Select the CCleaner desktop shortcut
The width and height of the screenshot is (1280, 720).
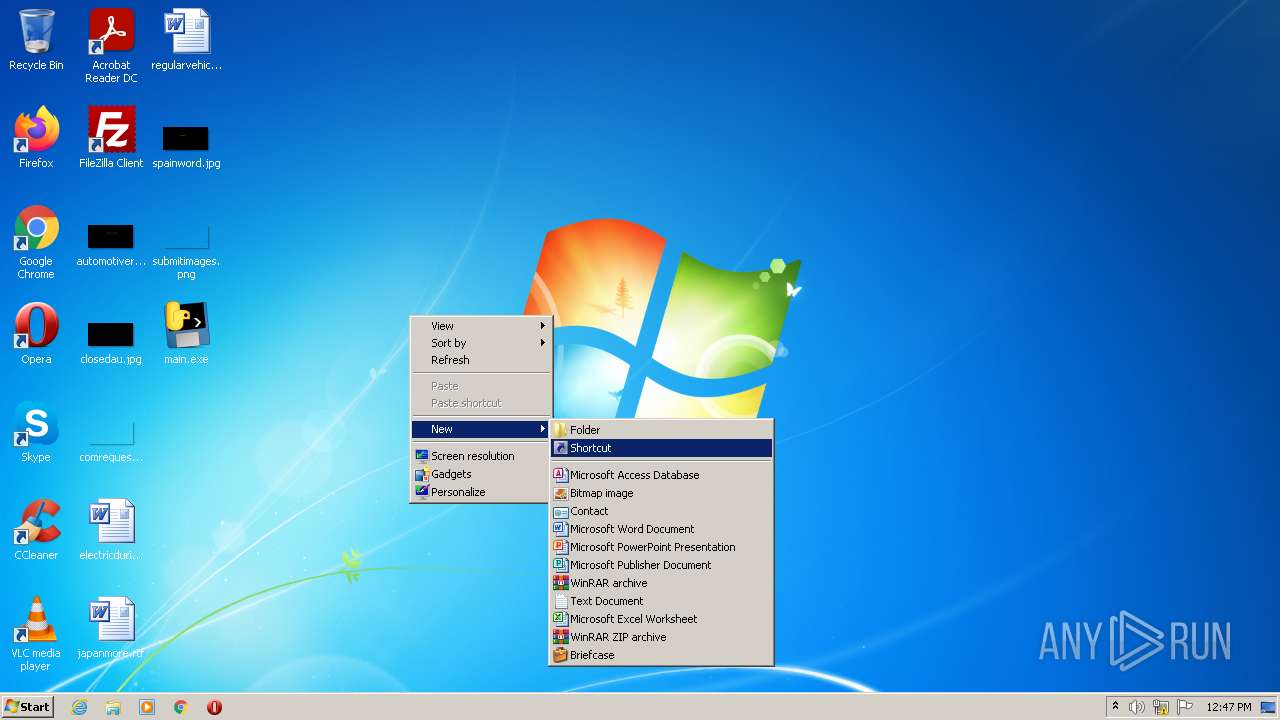tap(36, 530)
